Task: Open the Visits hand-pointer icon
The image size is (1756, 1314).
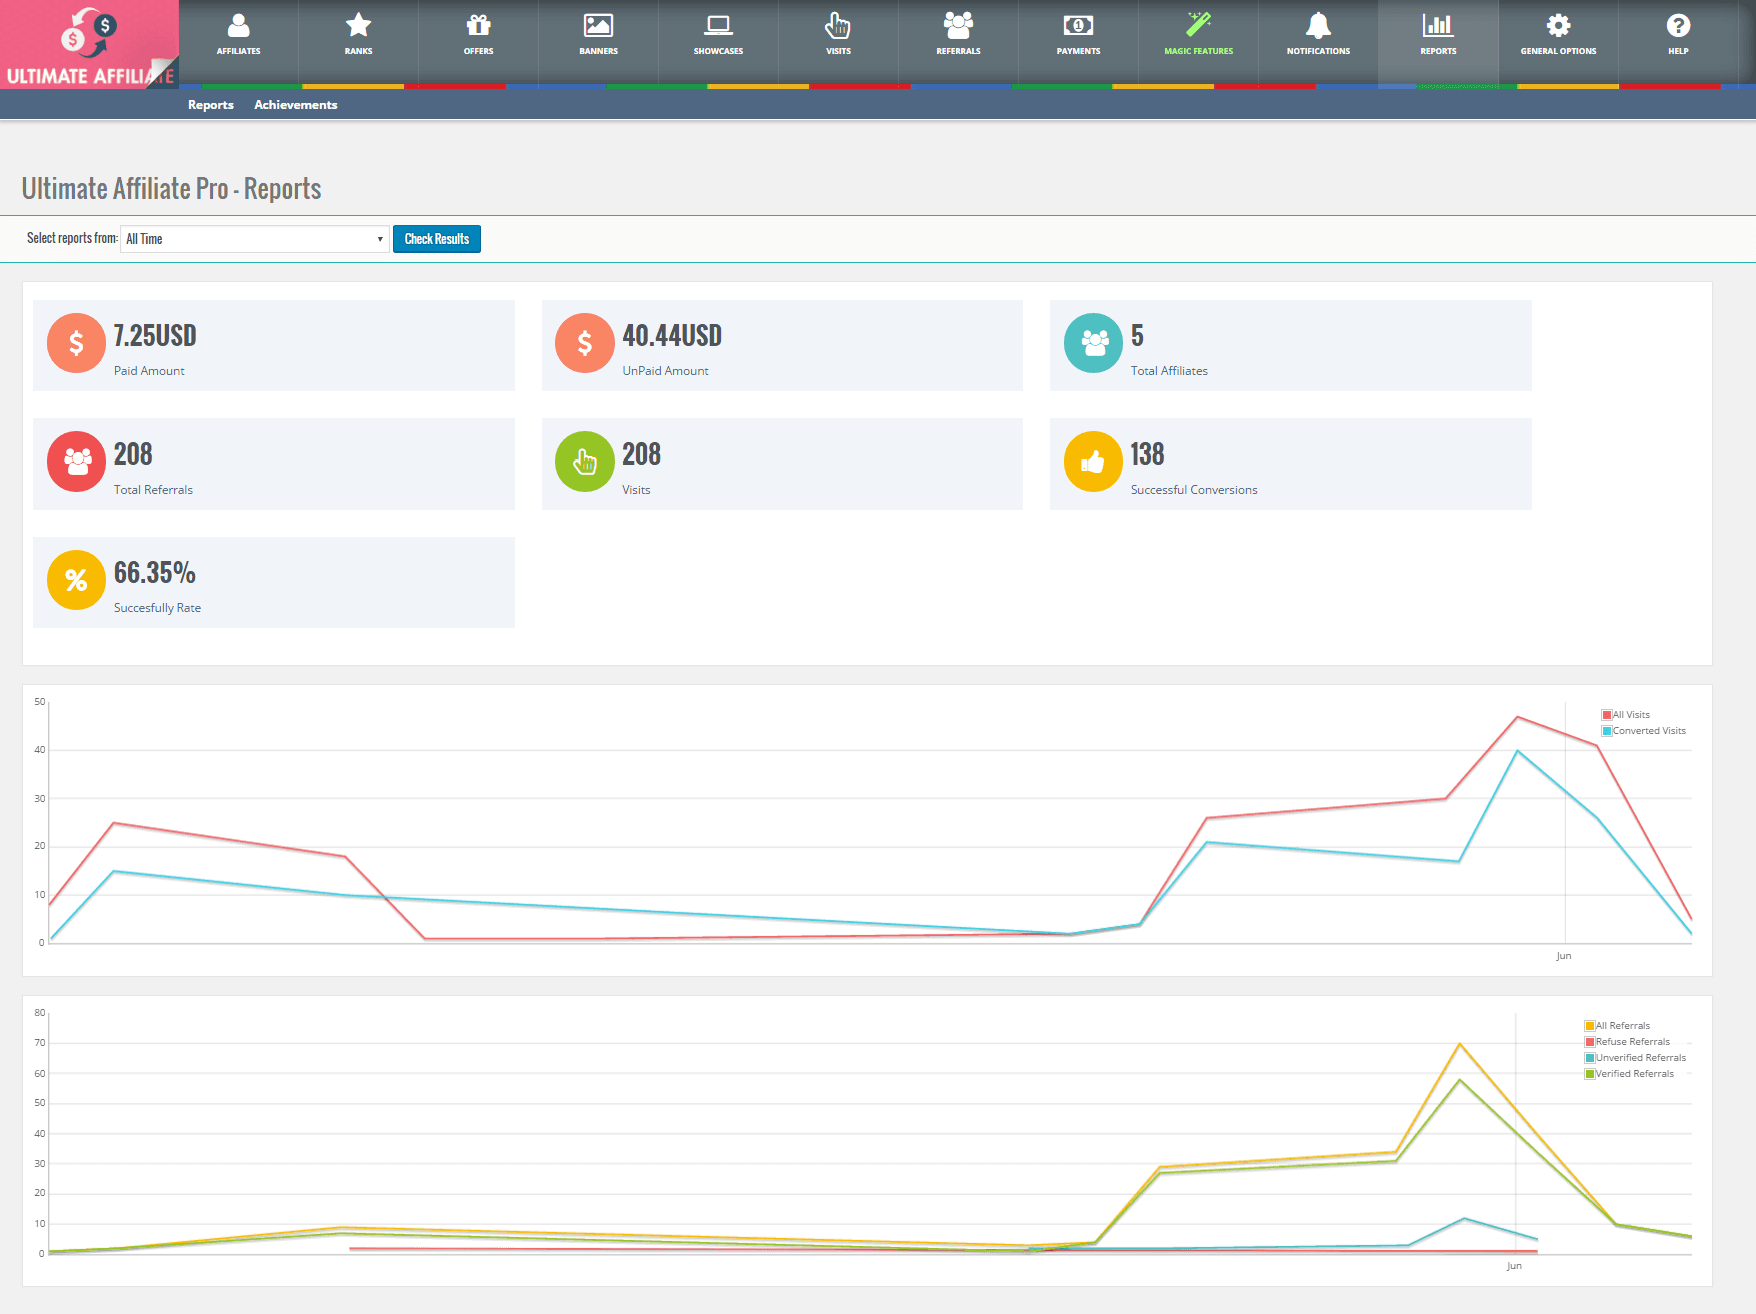Action: (838, 26)
